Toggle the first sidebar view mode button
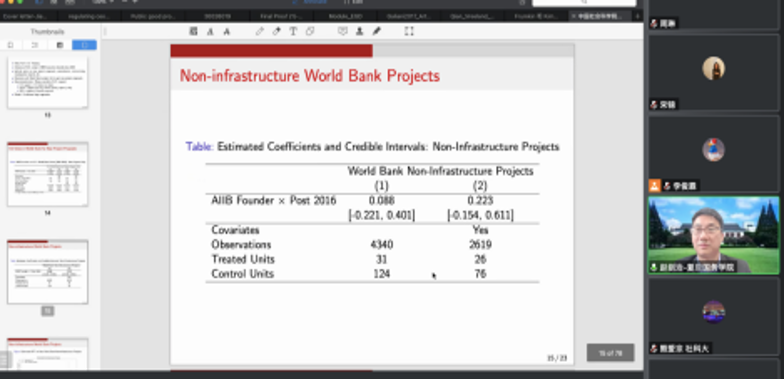 click(x=10, y=45)
